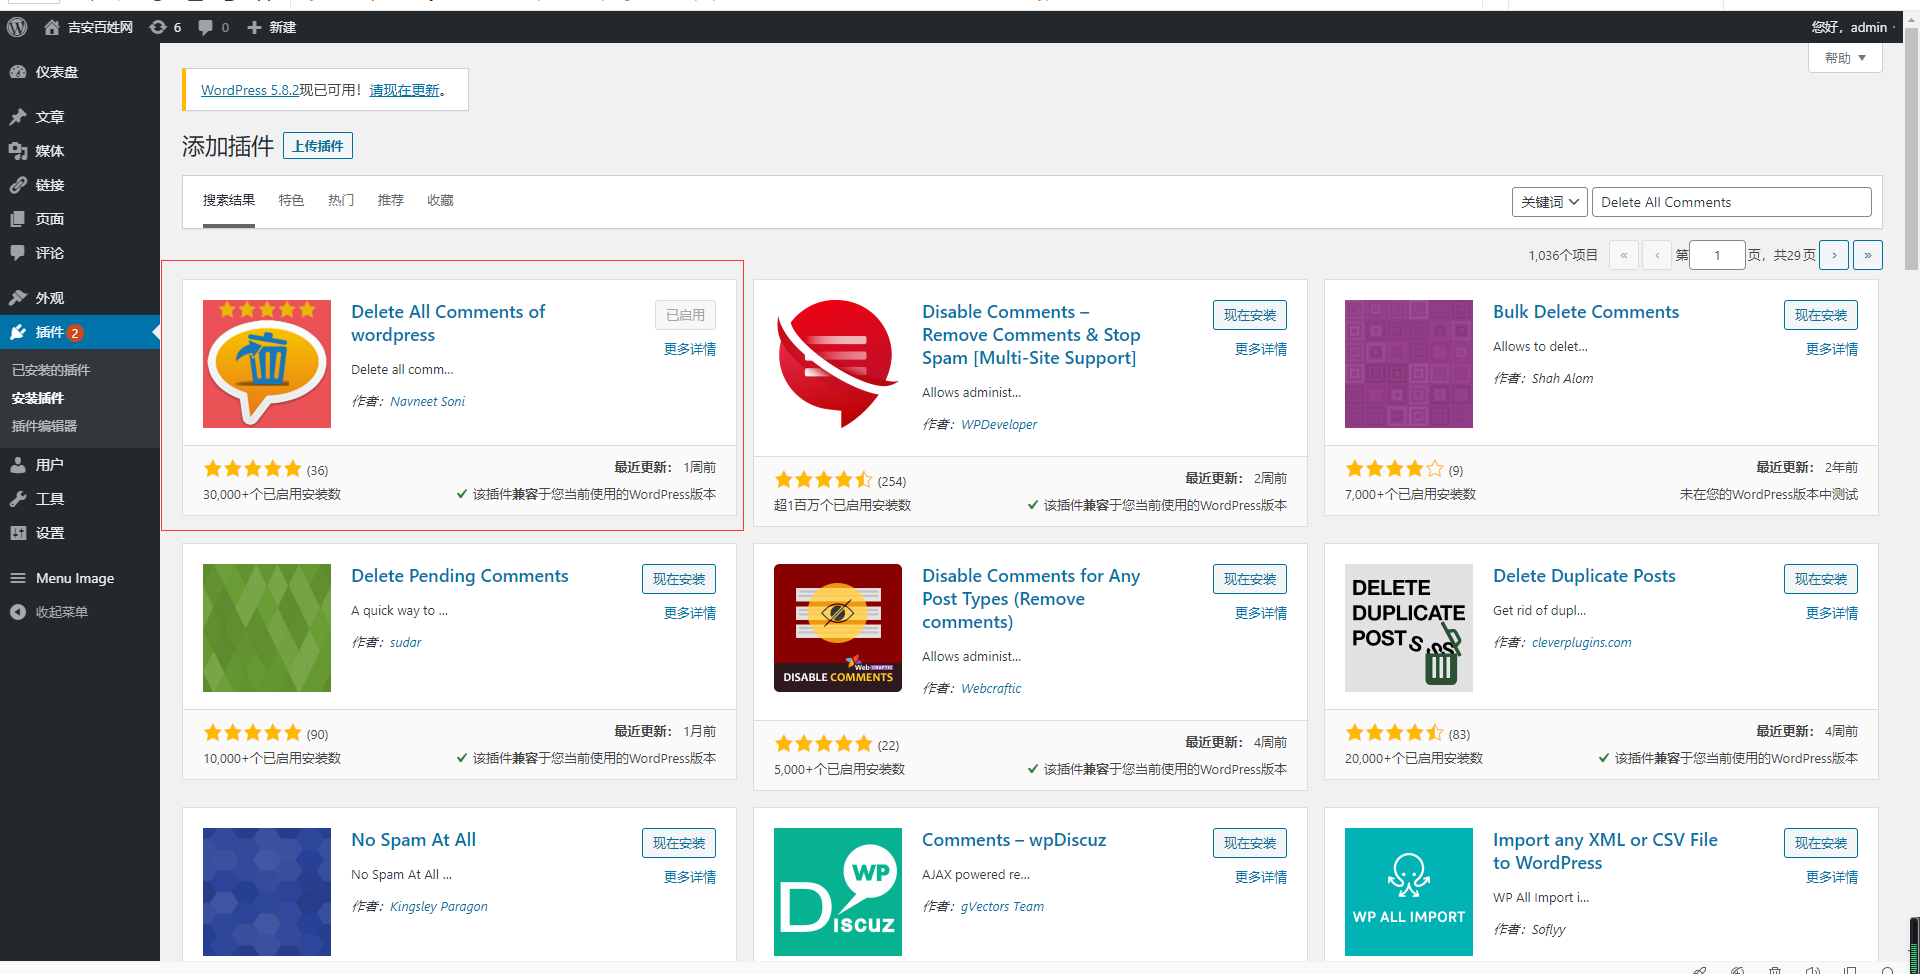Switch to the 推荐 tab
The image size is (1920, 974).
(391, 200)
